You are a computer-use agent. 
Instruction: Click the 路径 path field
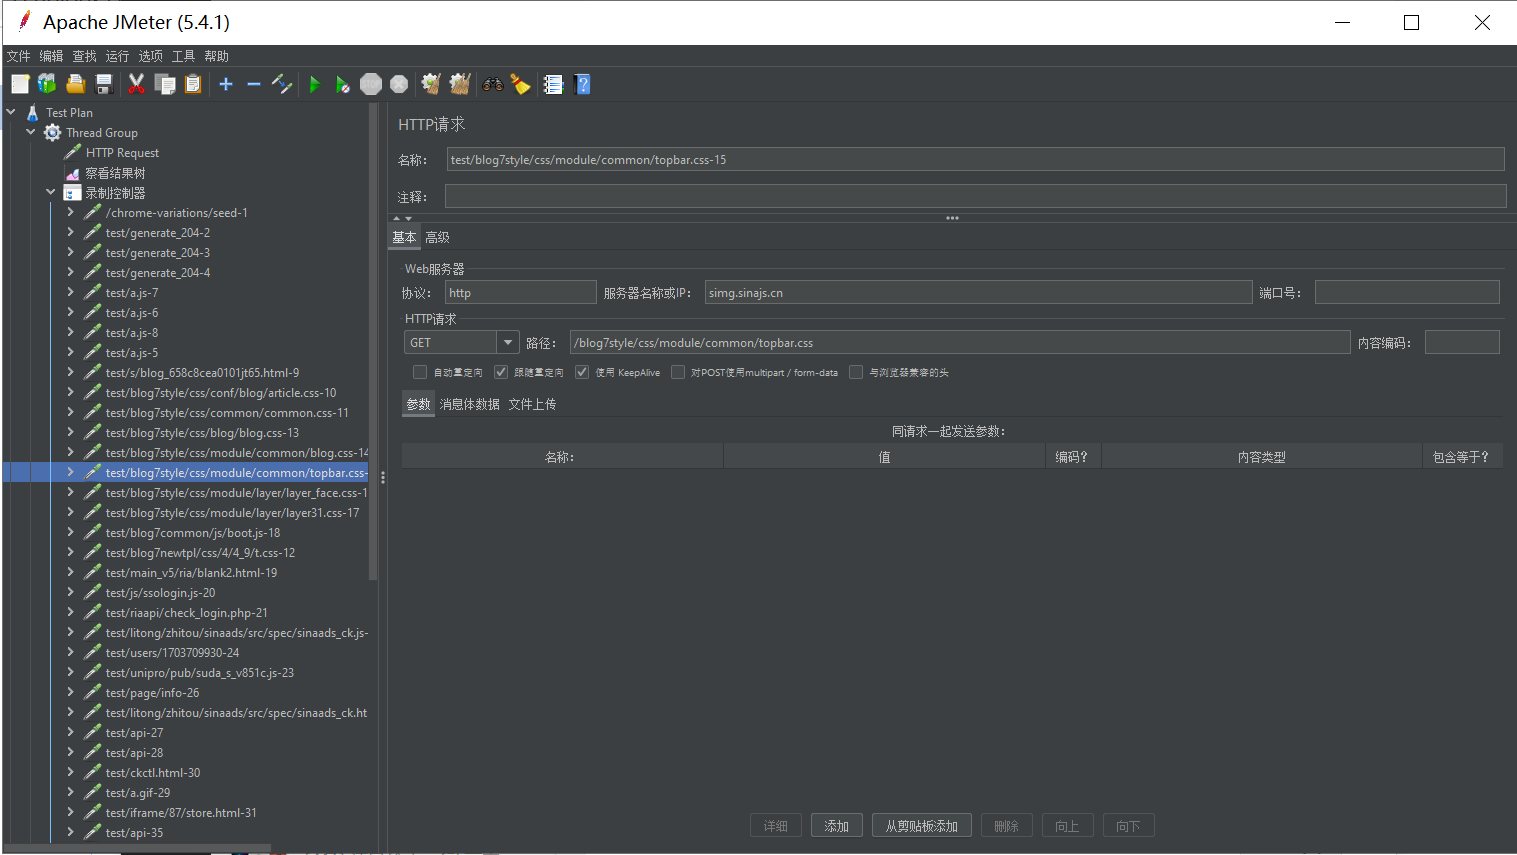click(960, 343)
